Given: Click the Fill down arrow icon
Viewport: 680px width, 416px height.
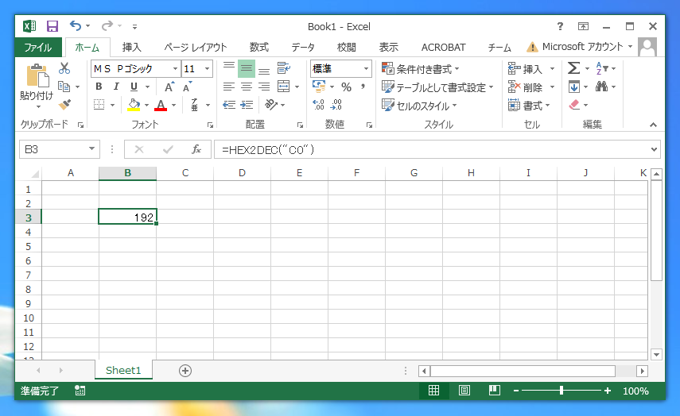Looking at the screenshot, I should (574, 87).
